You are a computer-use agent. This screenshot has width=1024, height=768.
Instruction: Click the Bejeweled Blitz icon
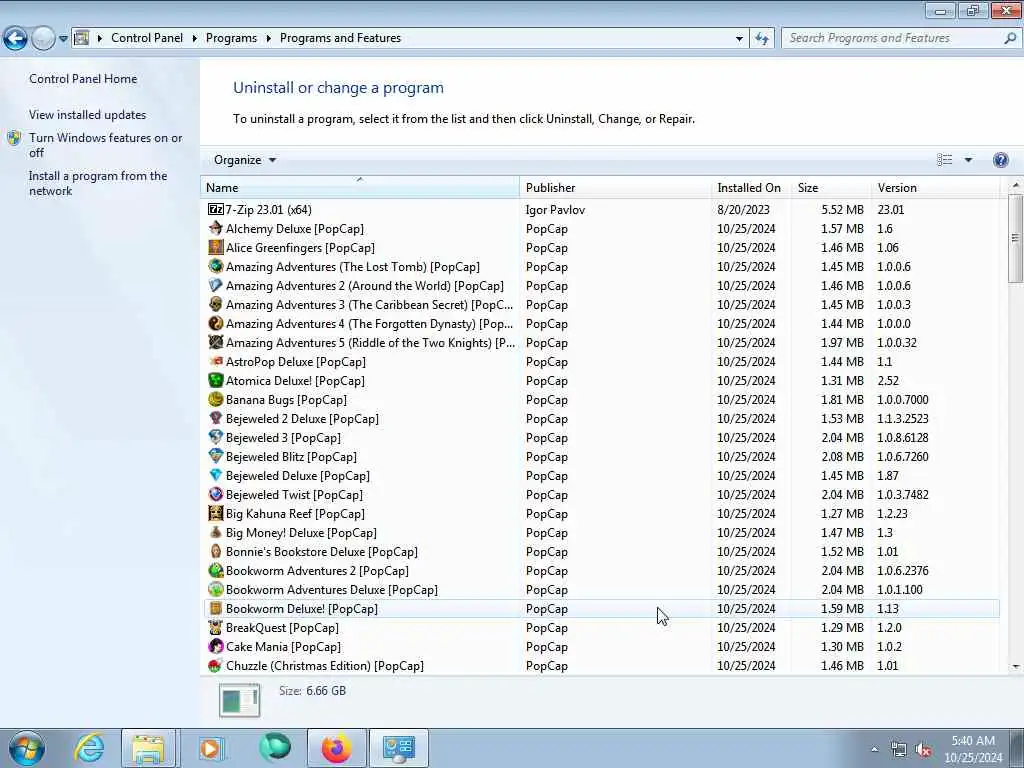(216, 456)
